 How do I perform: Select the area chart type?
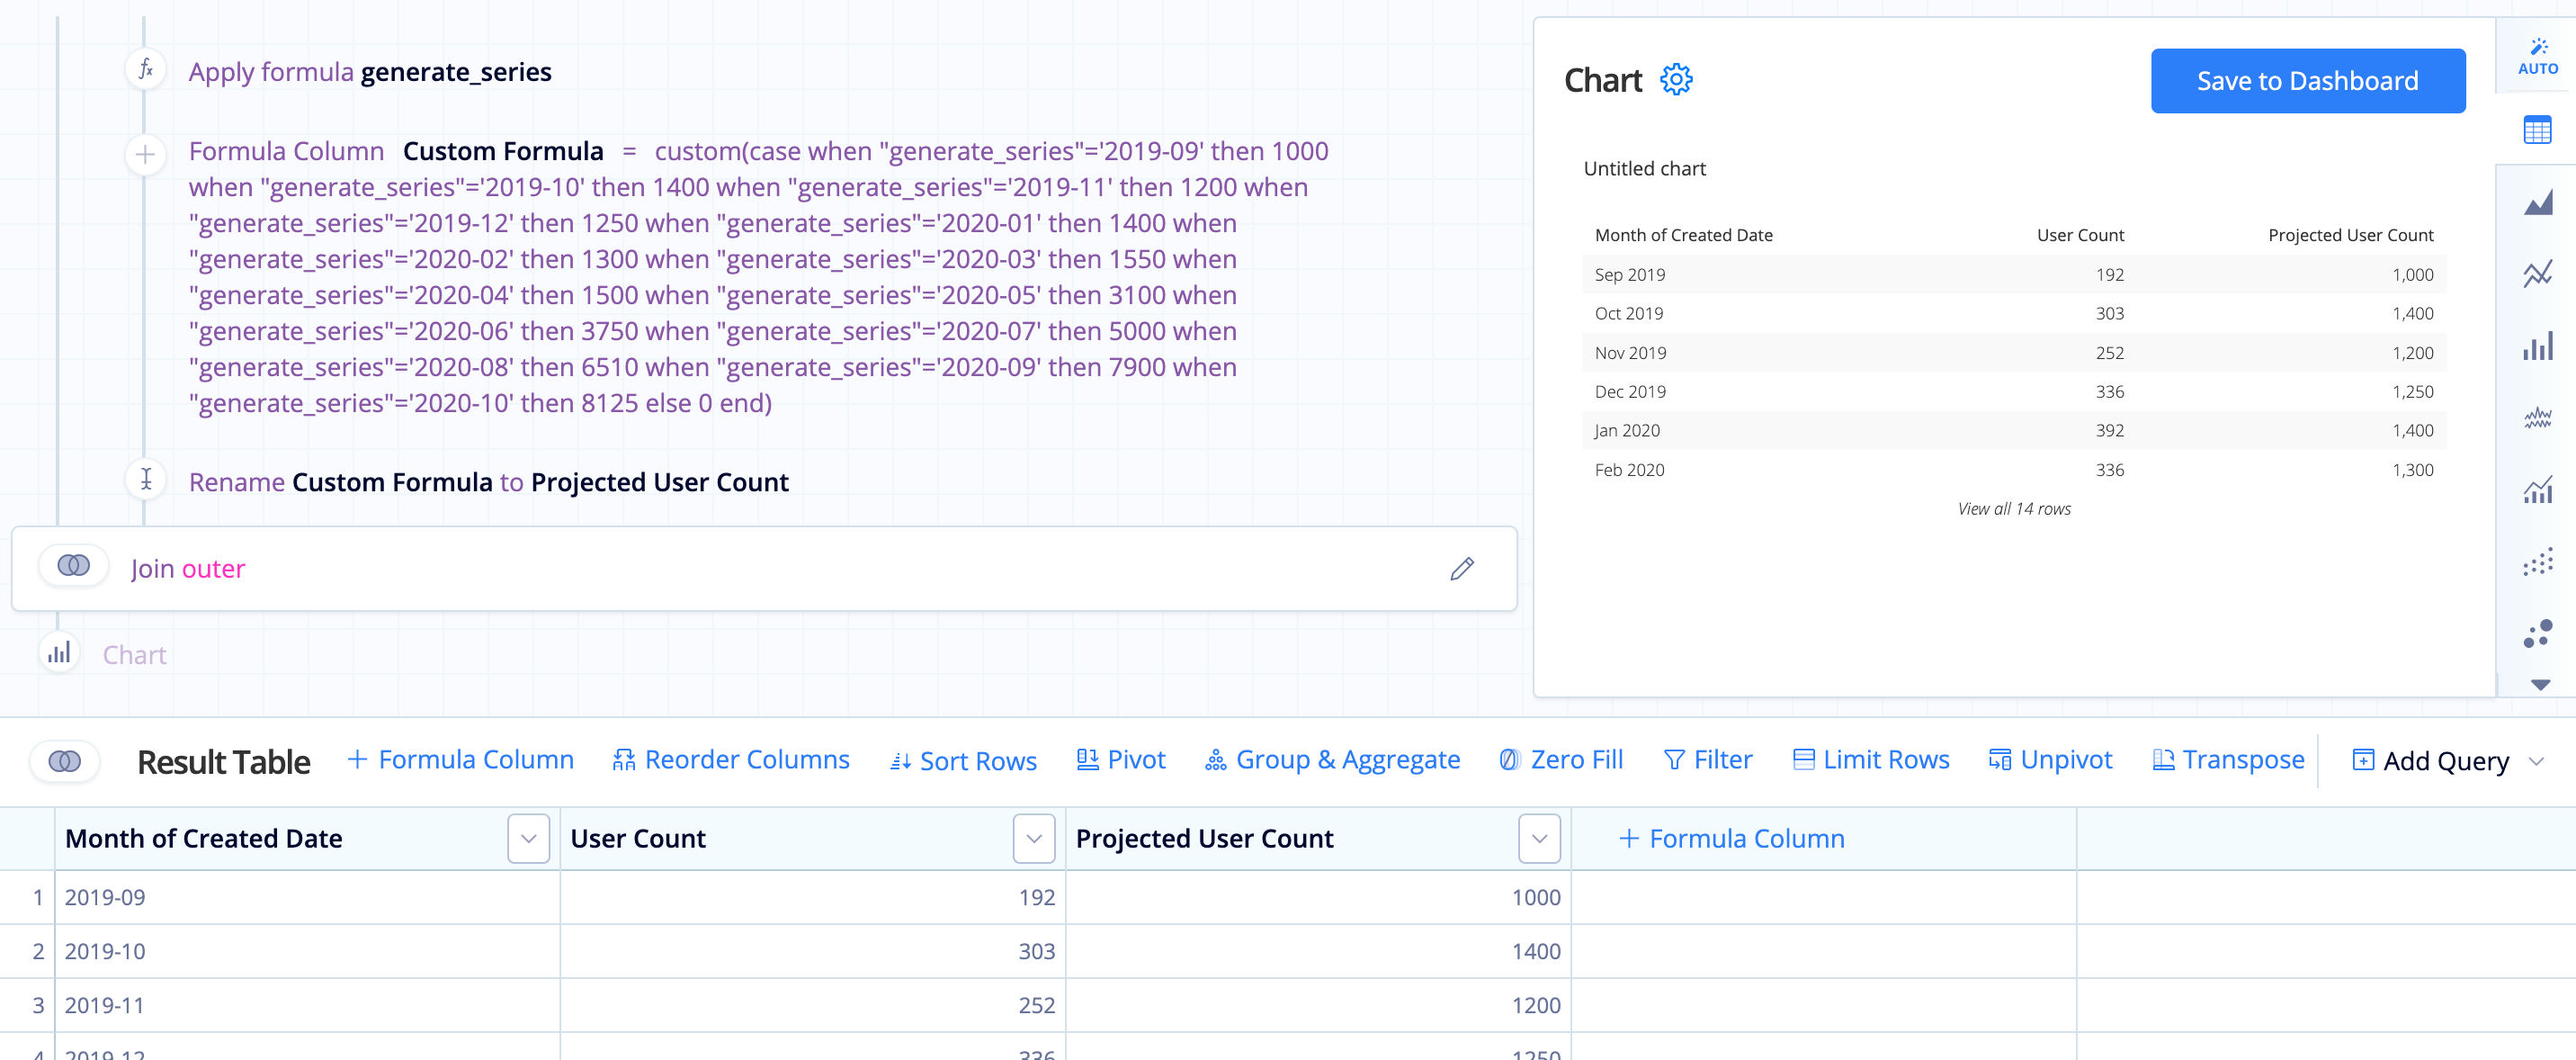click(x=2537, y=202)
